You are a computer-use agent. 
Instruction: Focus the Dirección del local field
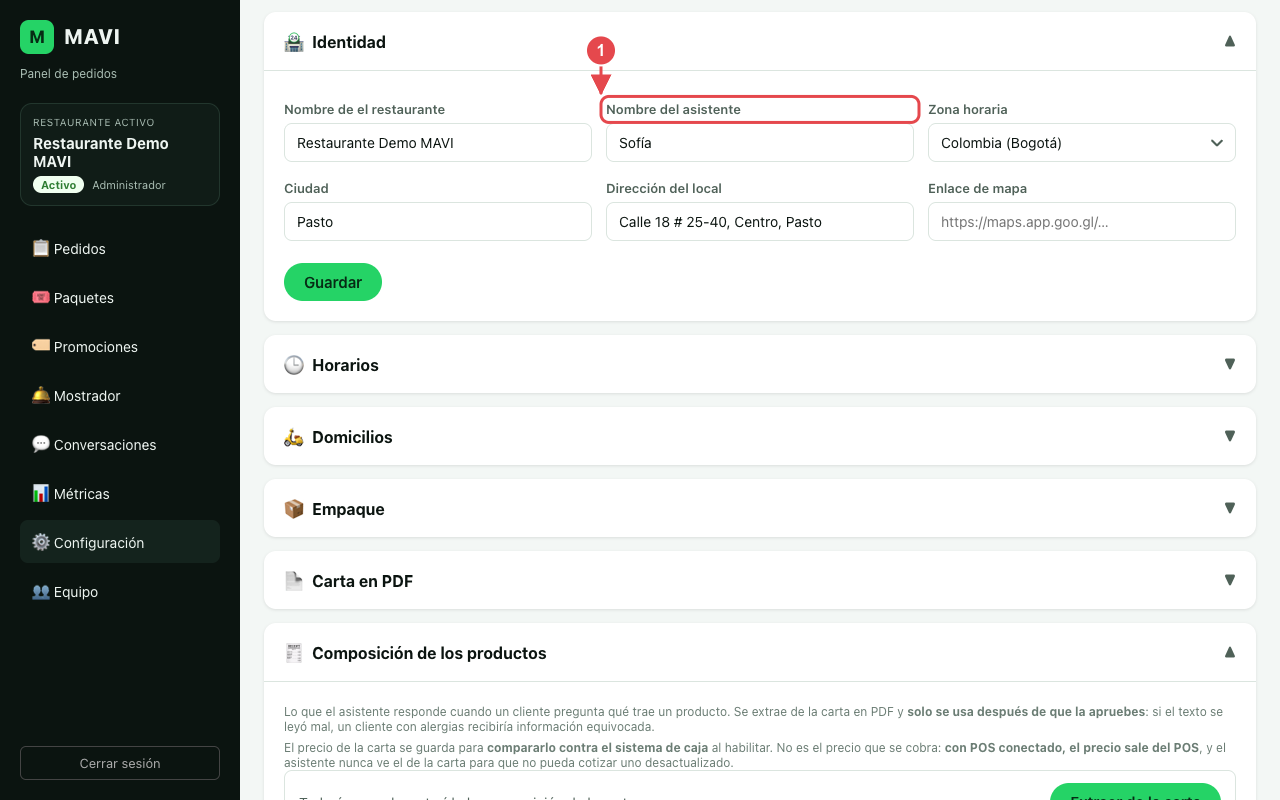760,222
